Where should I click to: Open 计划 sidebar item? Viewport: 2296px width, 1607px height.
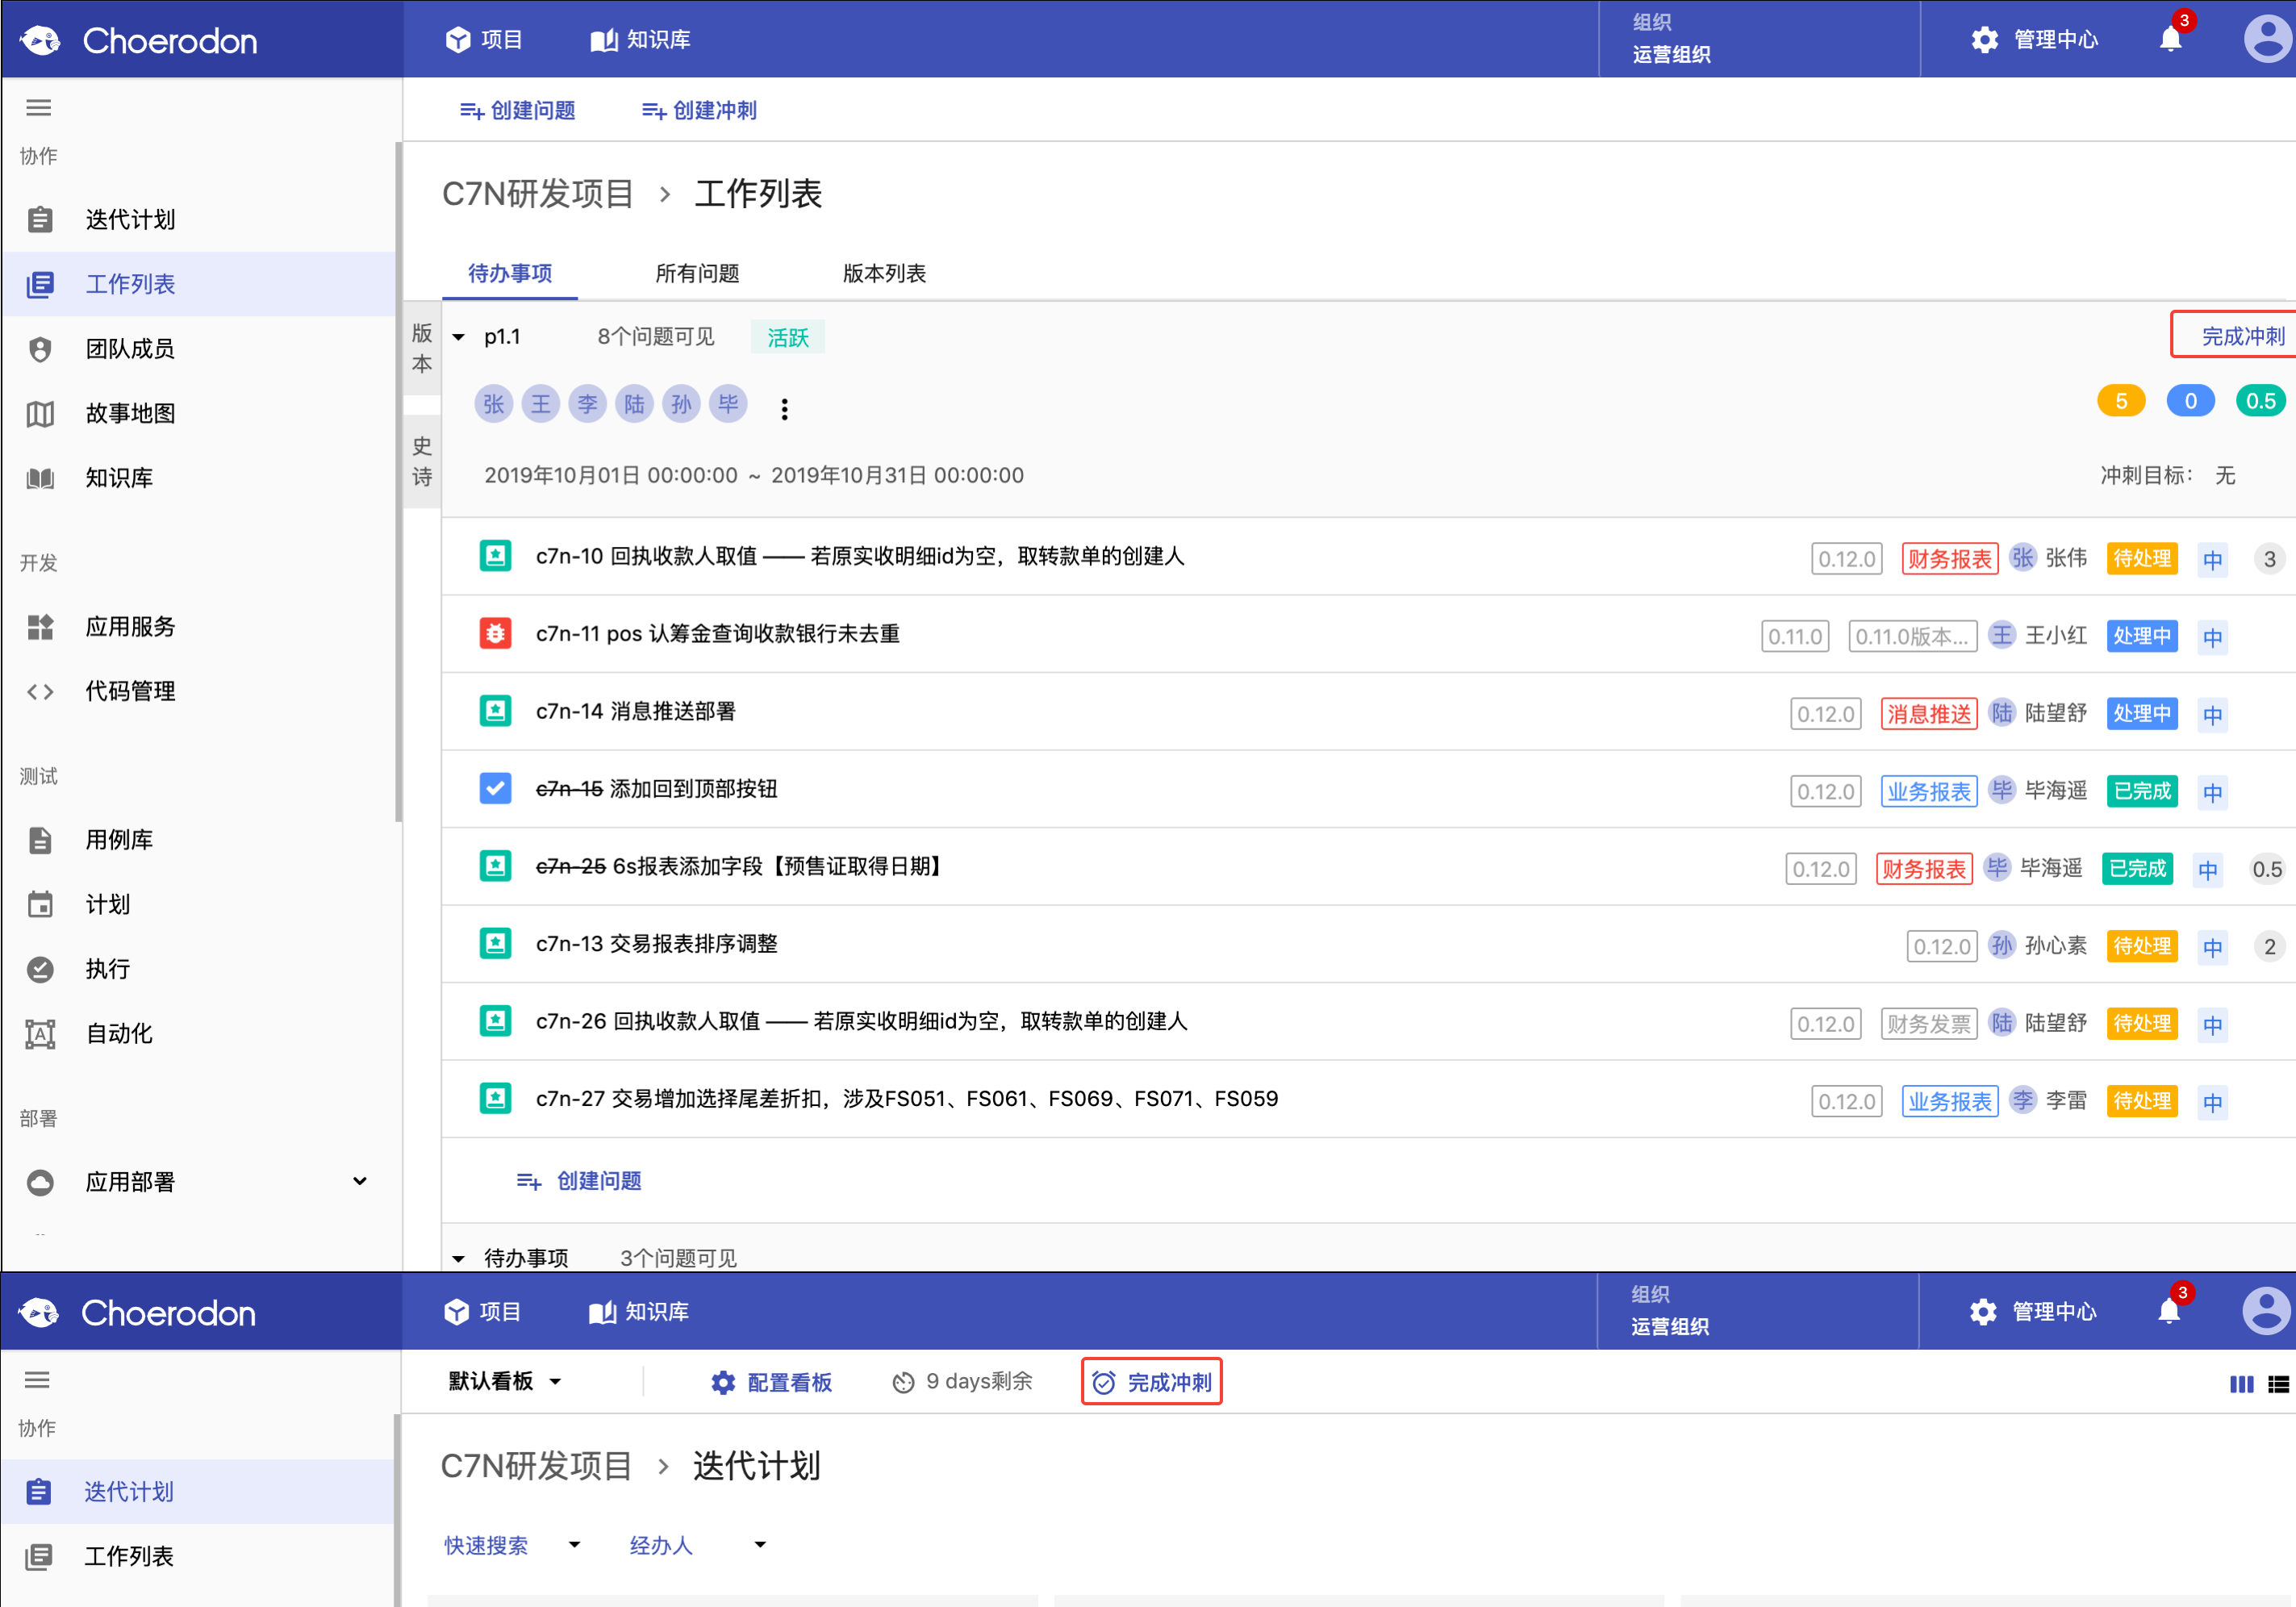pyautogui.click(x=200, y=905)
